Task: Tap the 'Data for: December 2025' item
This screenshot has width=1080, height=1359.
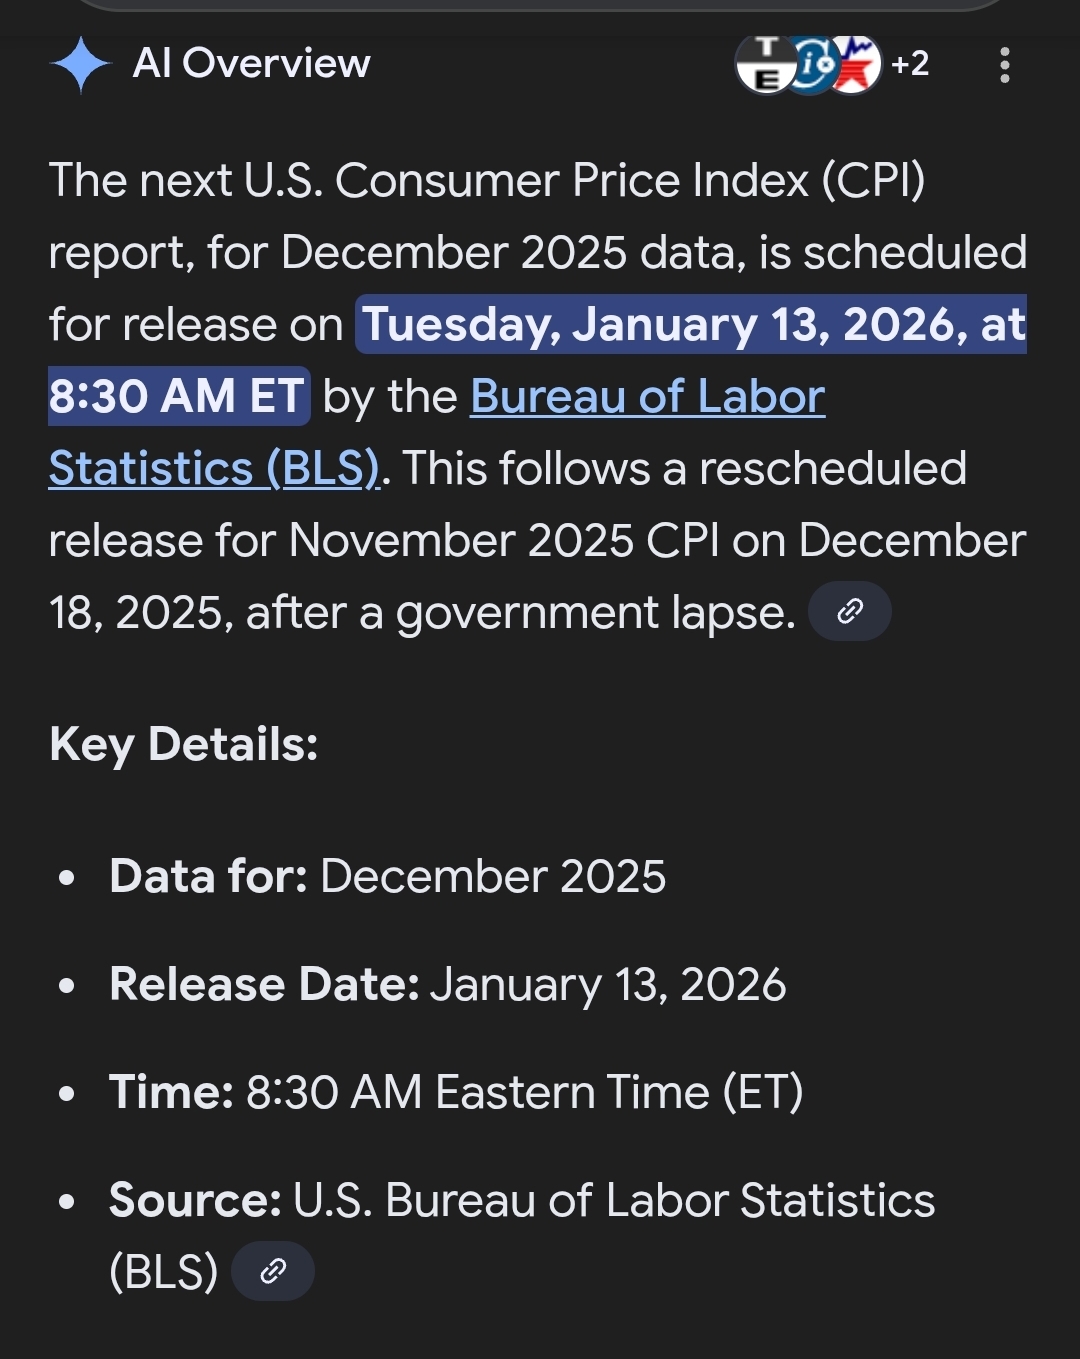Action: pyautogui.click(x=387, y=877)
